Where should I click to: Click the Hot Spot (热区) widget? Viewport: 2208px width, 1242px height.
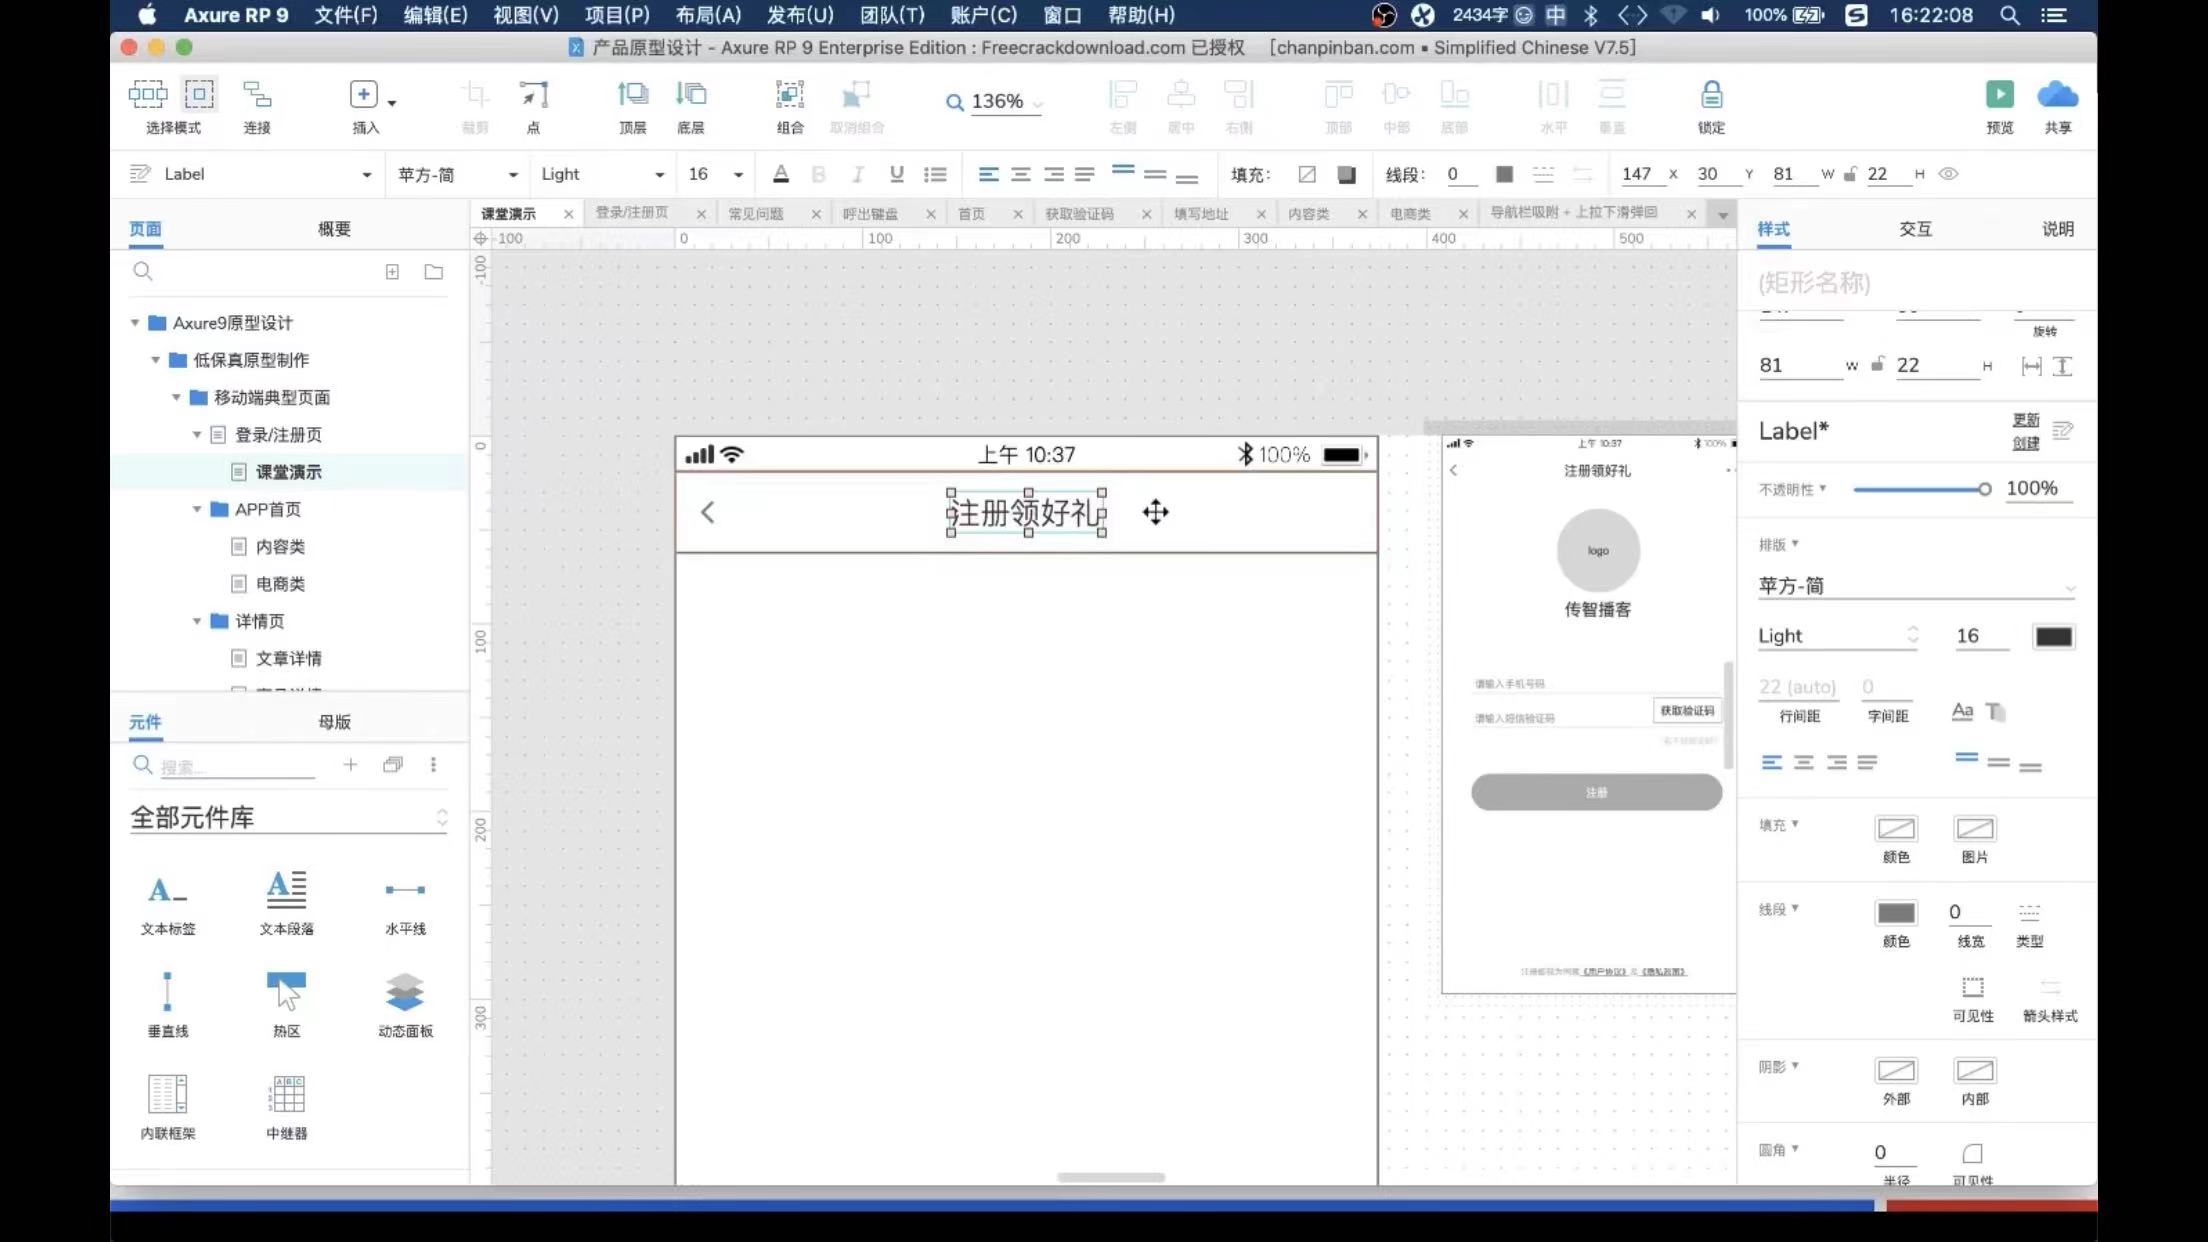(x=286, y=991)
